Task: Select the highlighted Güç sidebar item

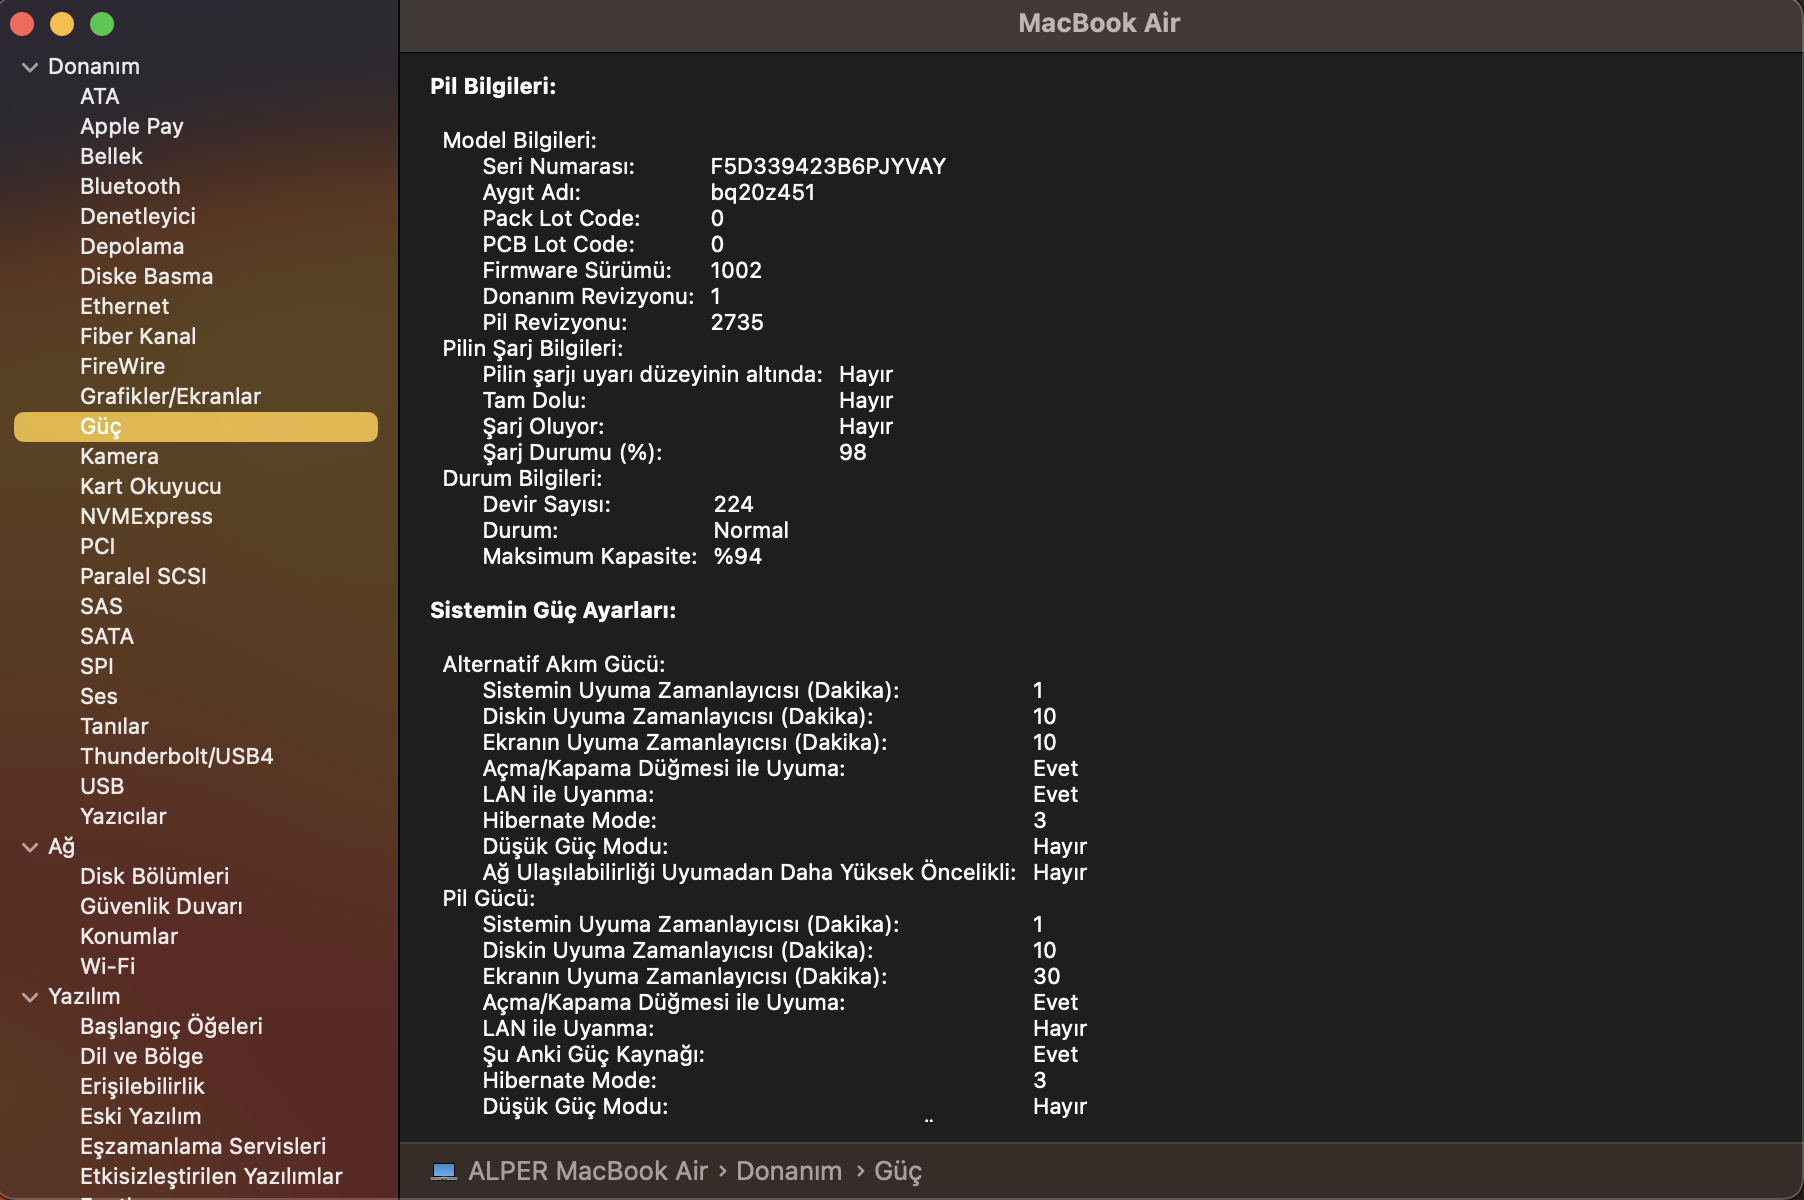Action: tap(196, 427)
